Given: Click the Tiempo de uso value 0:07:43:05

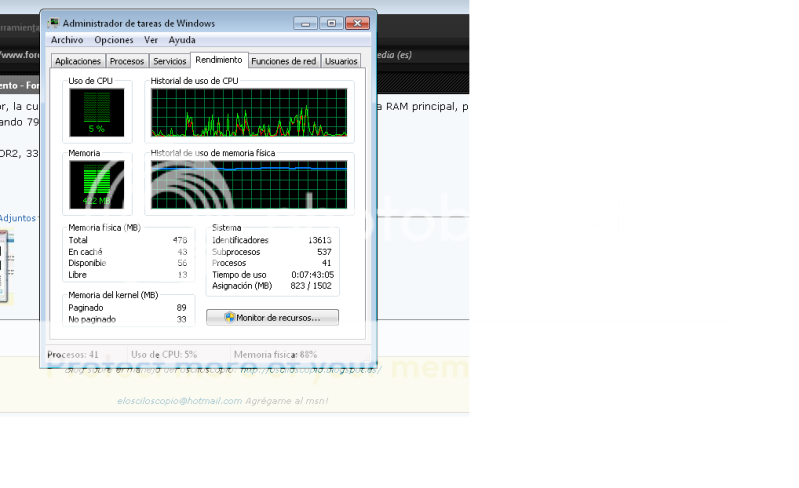Looking at the screenshot, I should click(x=313, y=275).
